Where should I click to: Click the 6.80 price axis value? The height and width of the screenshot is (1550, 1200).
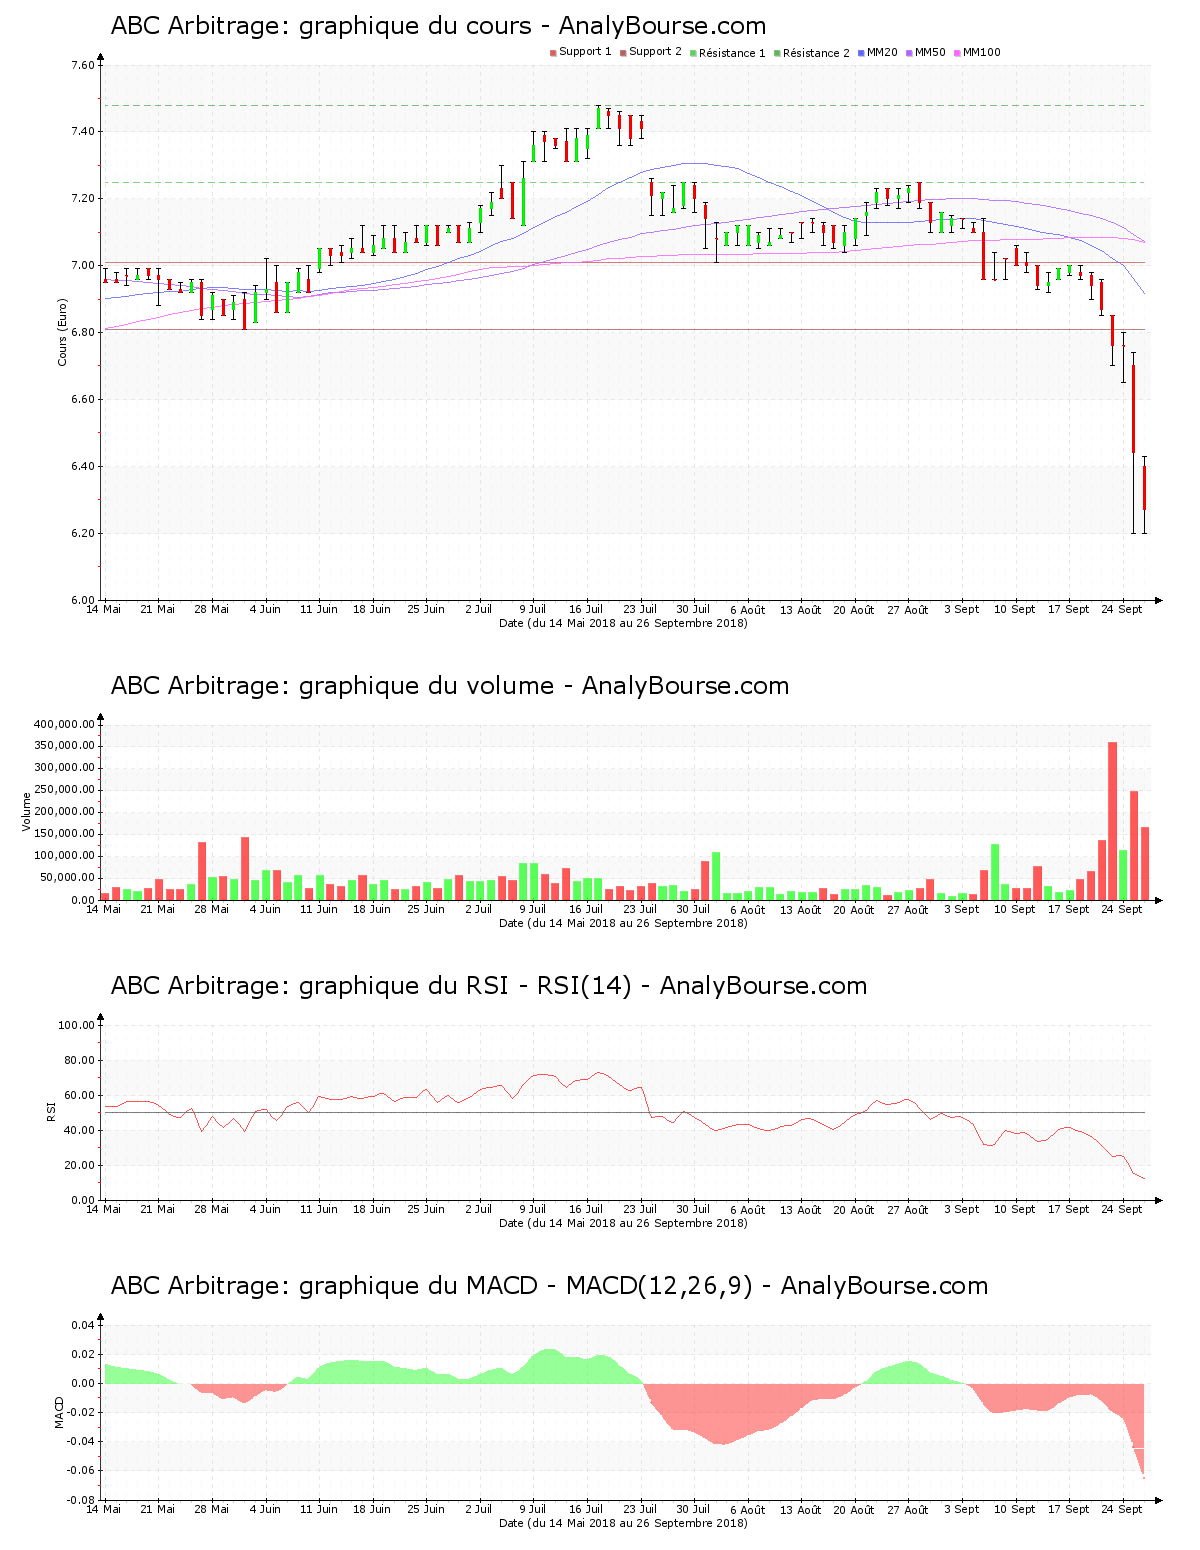point(82,332)
